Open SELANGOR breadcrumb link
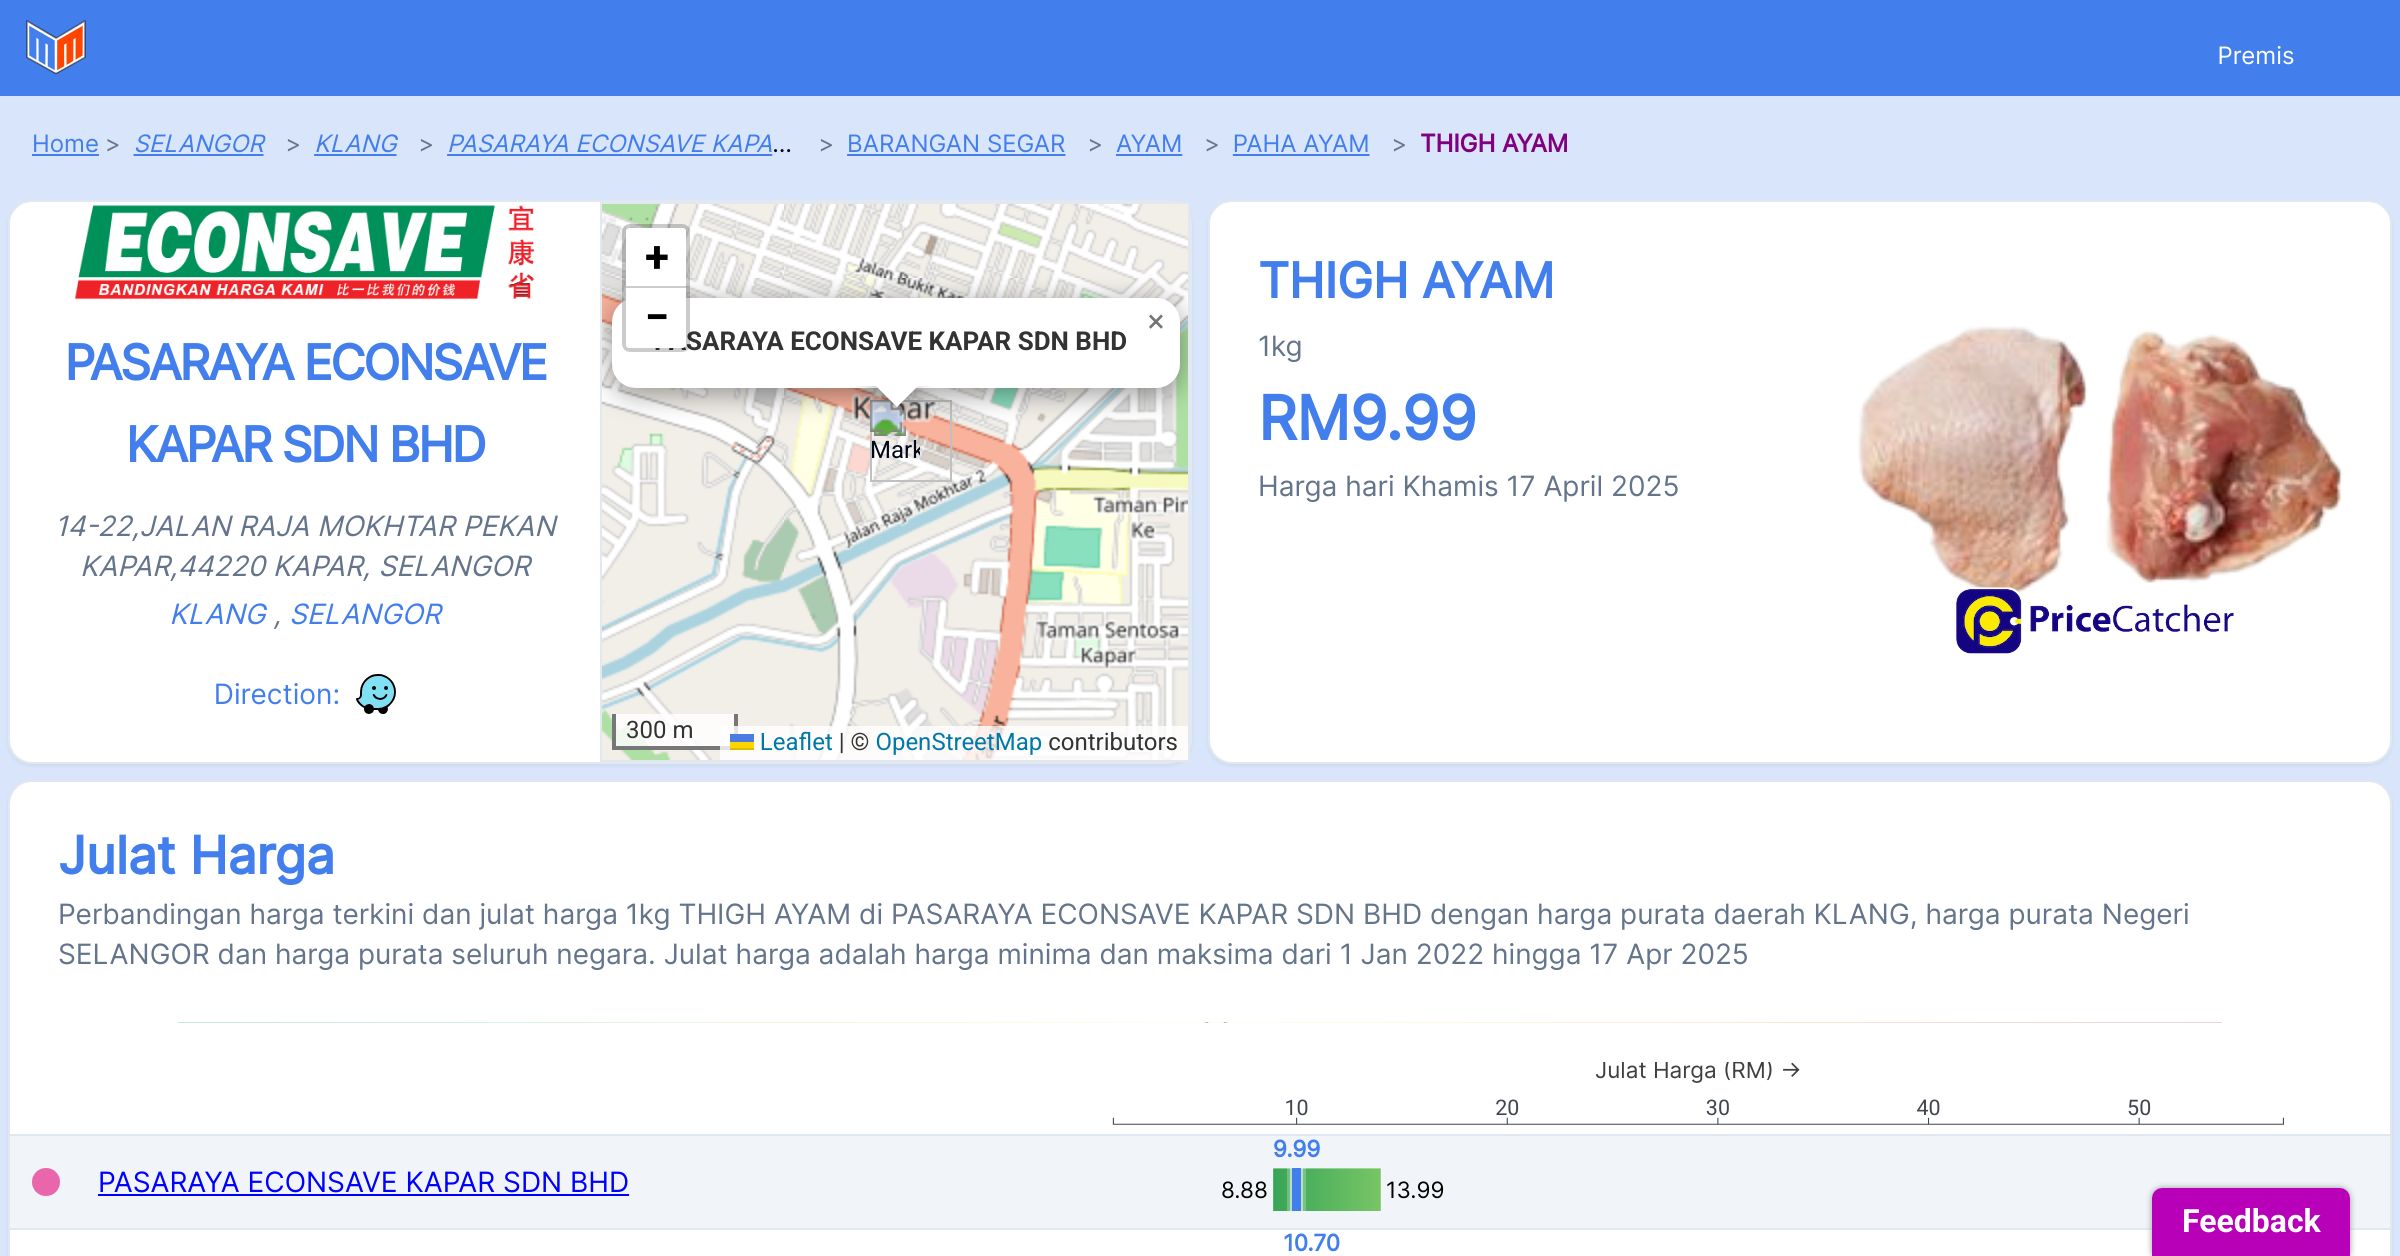The width and height of the screenshot is (2400, 1256). [x=199, y=144]
